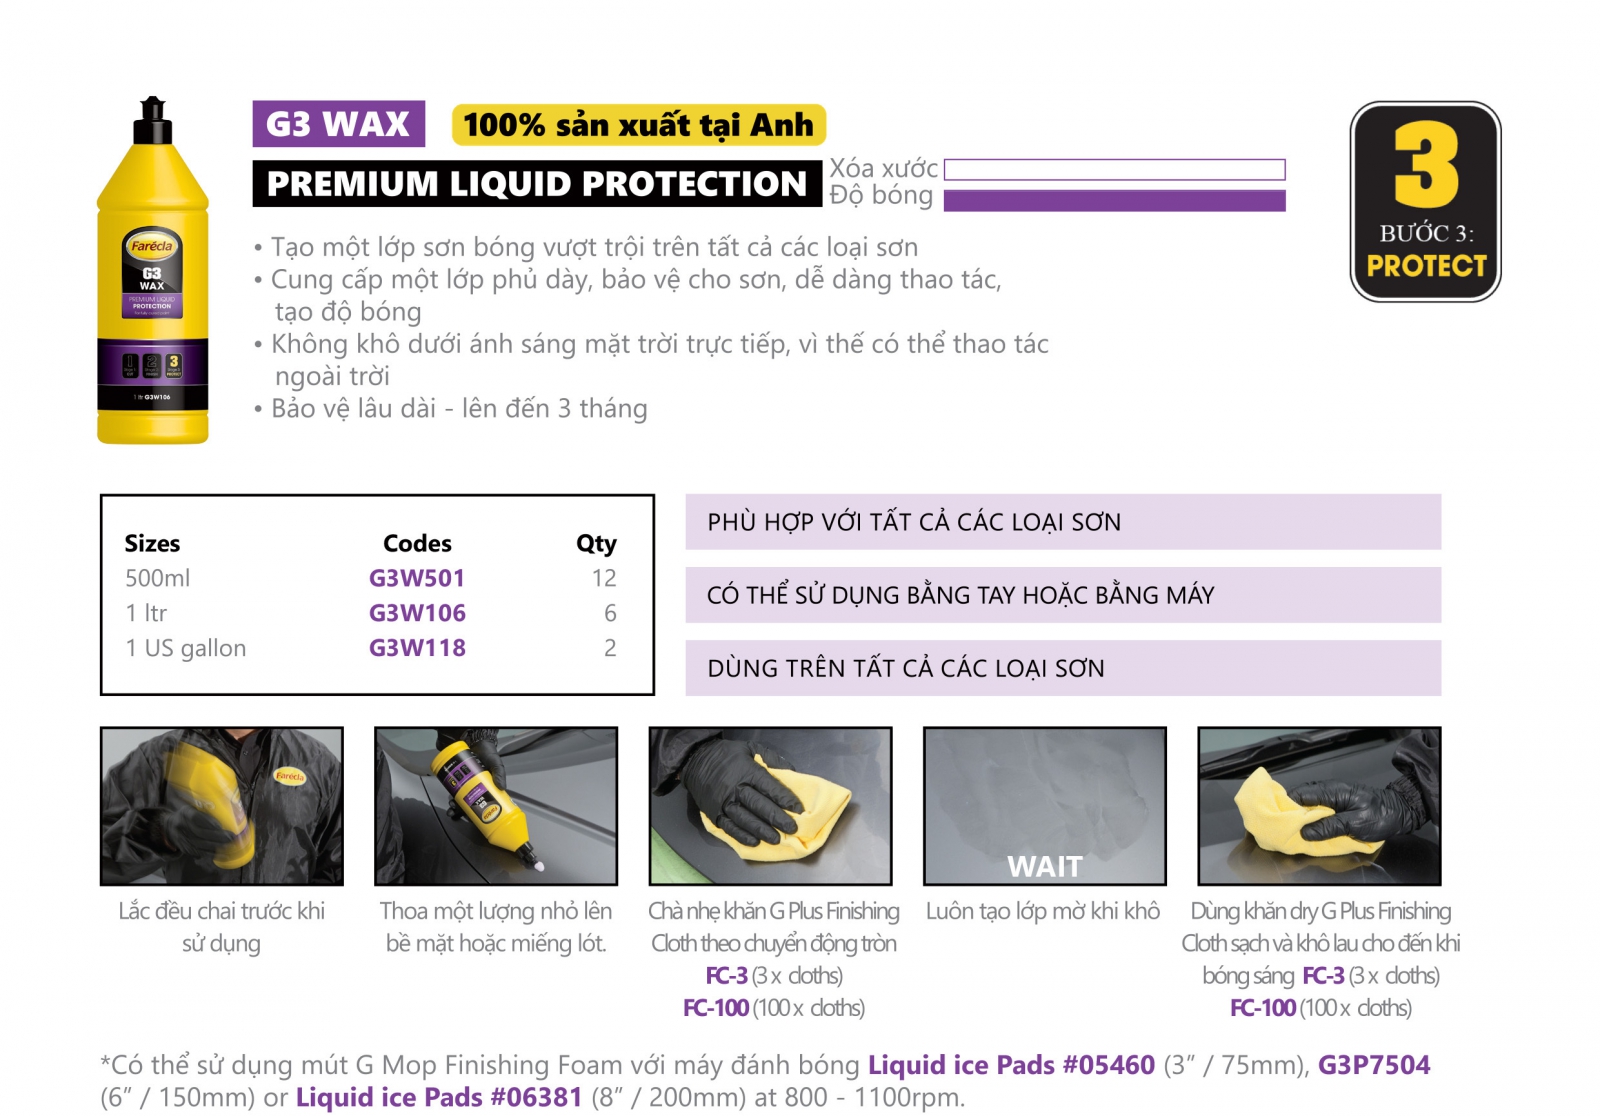This screenshot has width=1600, height=1116.
Task: Click the Step 3 Protect badge
Action: [x=1425, y=201]
